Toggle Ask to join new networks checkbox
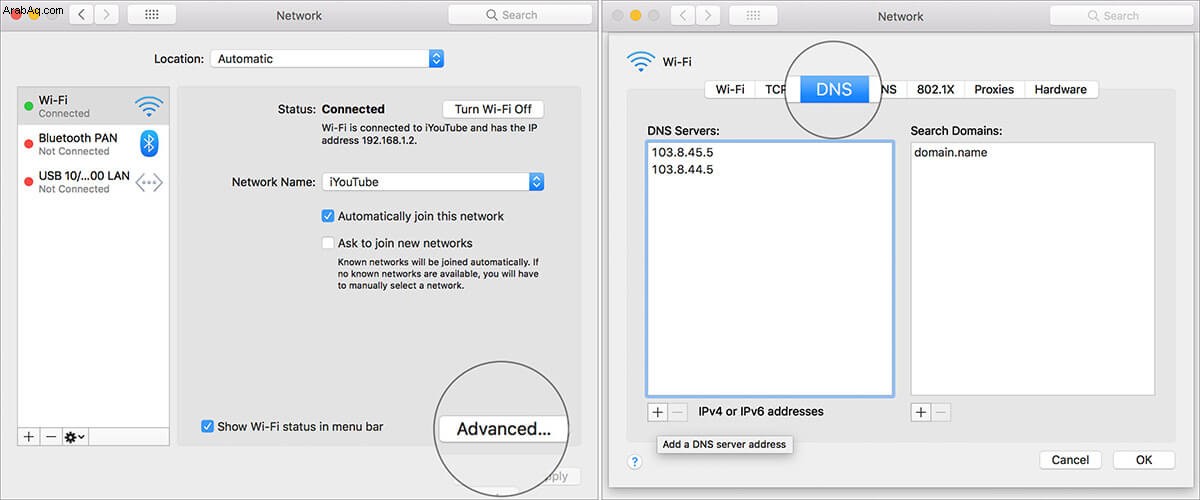The image size is (1200, 500). point(328,243)
